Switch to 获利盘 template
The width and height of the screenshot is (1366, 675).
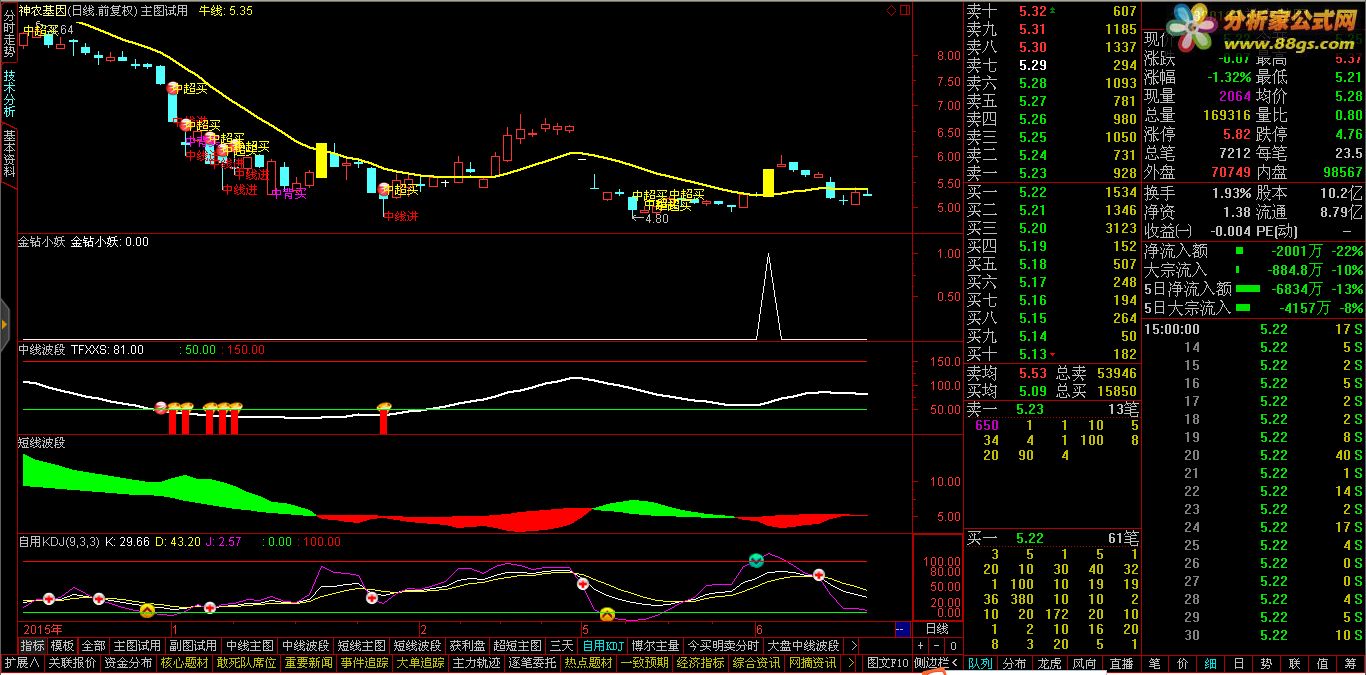(x=467, y=646)
